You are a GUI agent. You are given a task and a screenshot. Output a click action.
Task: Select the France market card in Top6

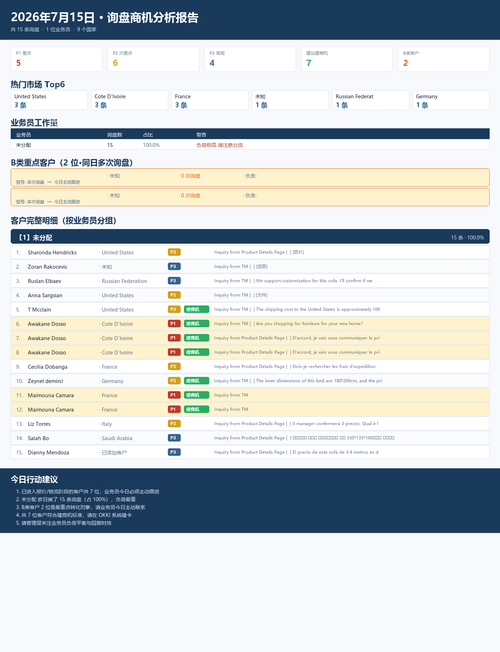click(x=210, y=100)
